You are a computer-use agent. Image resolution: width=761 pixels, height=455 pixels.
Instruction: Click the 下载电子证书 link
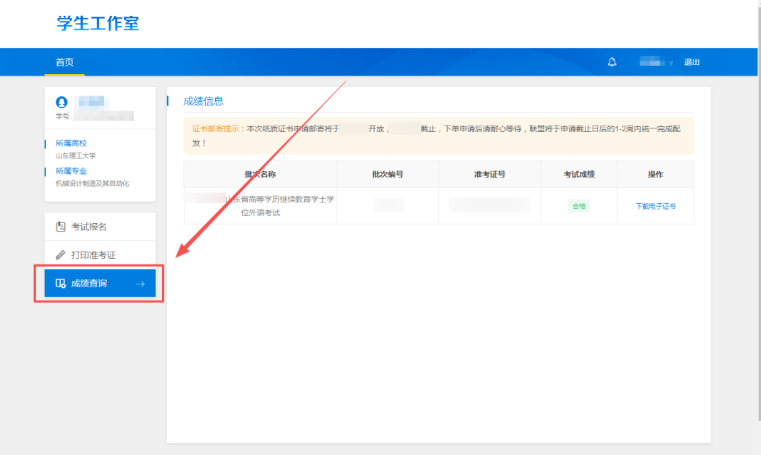[x=655, y=206]
